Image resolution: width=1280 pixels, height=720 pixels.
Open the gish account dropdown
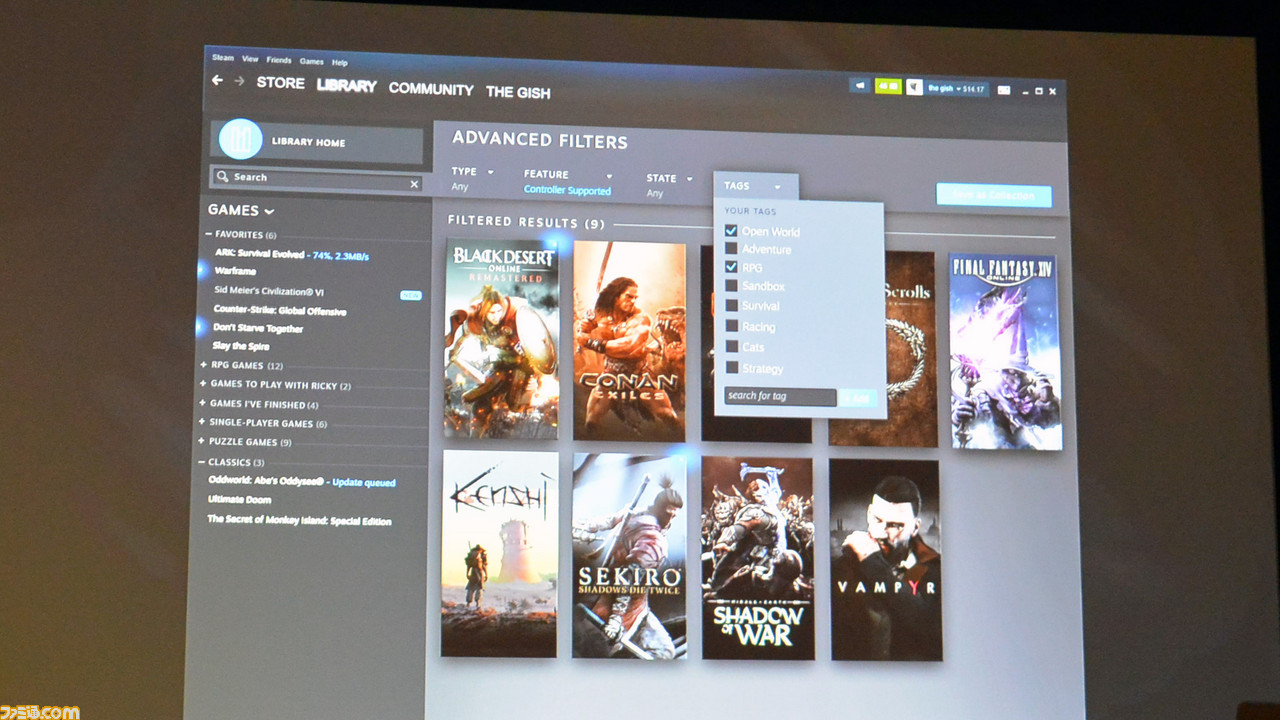tap(957, 89)
